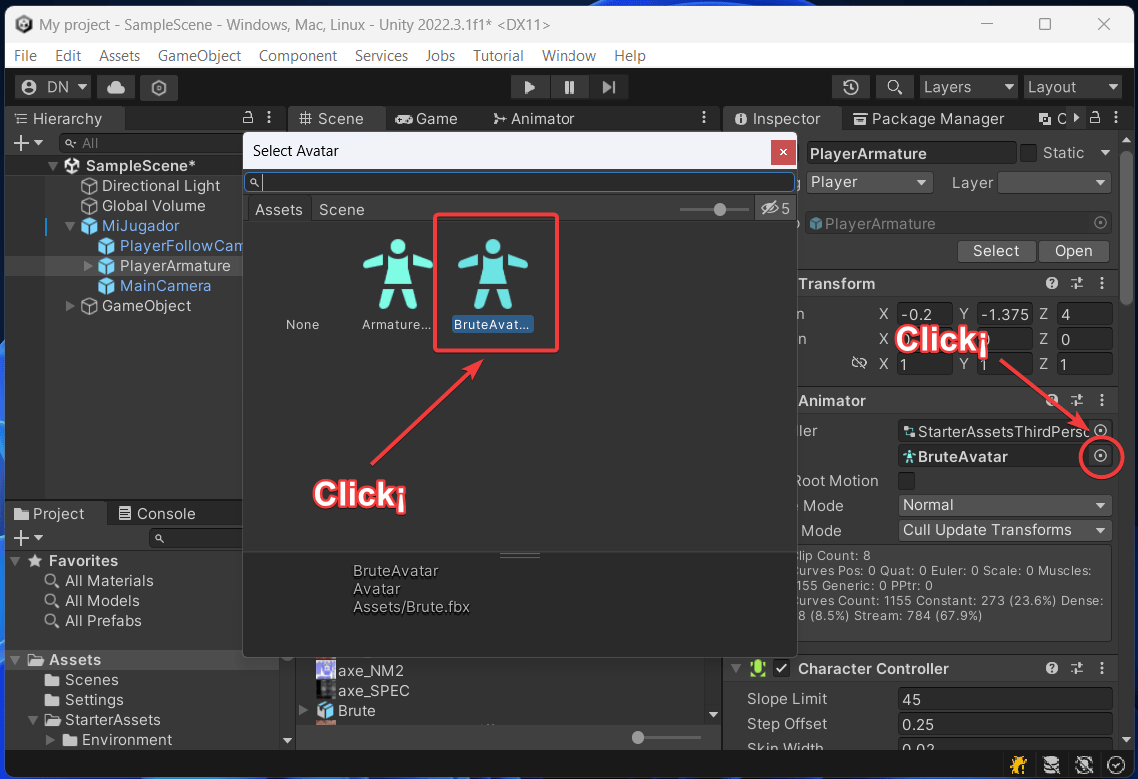Select PlayerFollowCamera in Hierarchy
The width and height of the screenshot is (1138, 779).
(181, 246)
